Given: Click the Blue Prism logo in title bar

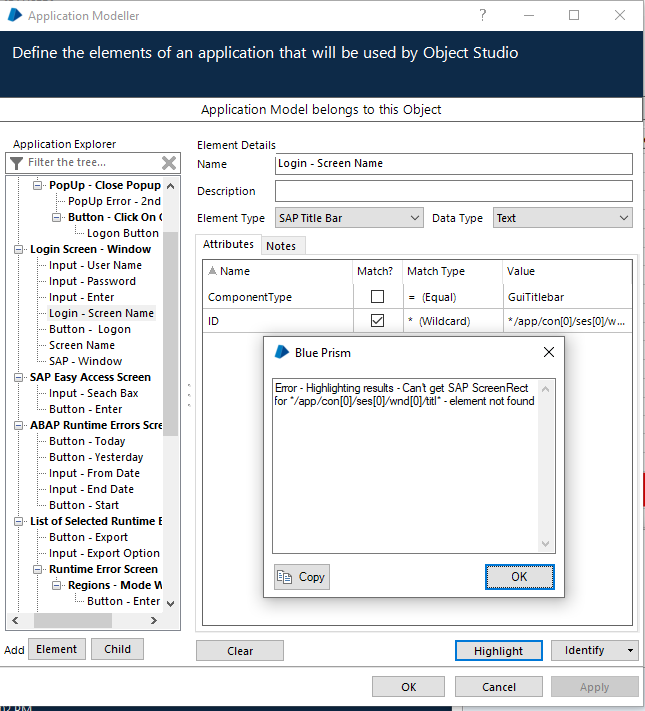Looking at the screenshot, I should point(15,15).
